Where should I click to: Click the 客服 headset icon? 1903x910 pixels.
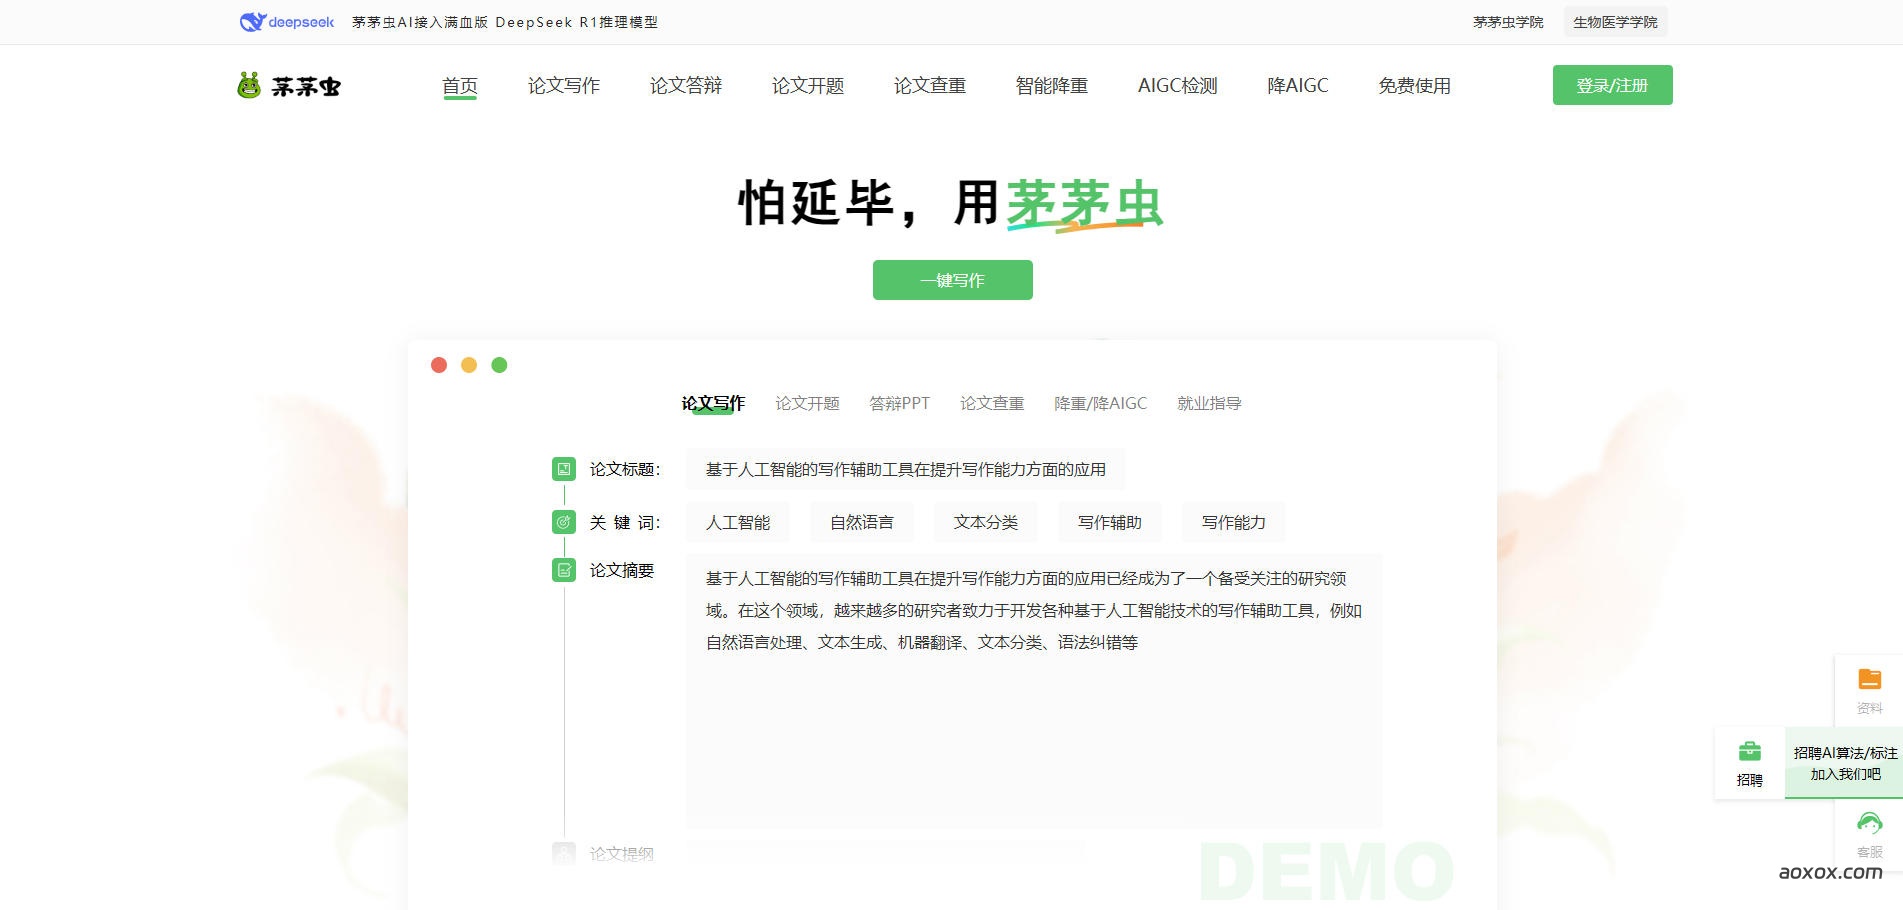(x=1869, y=824)
